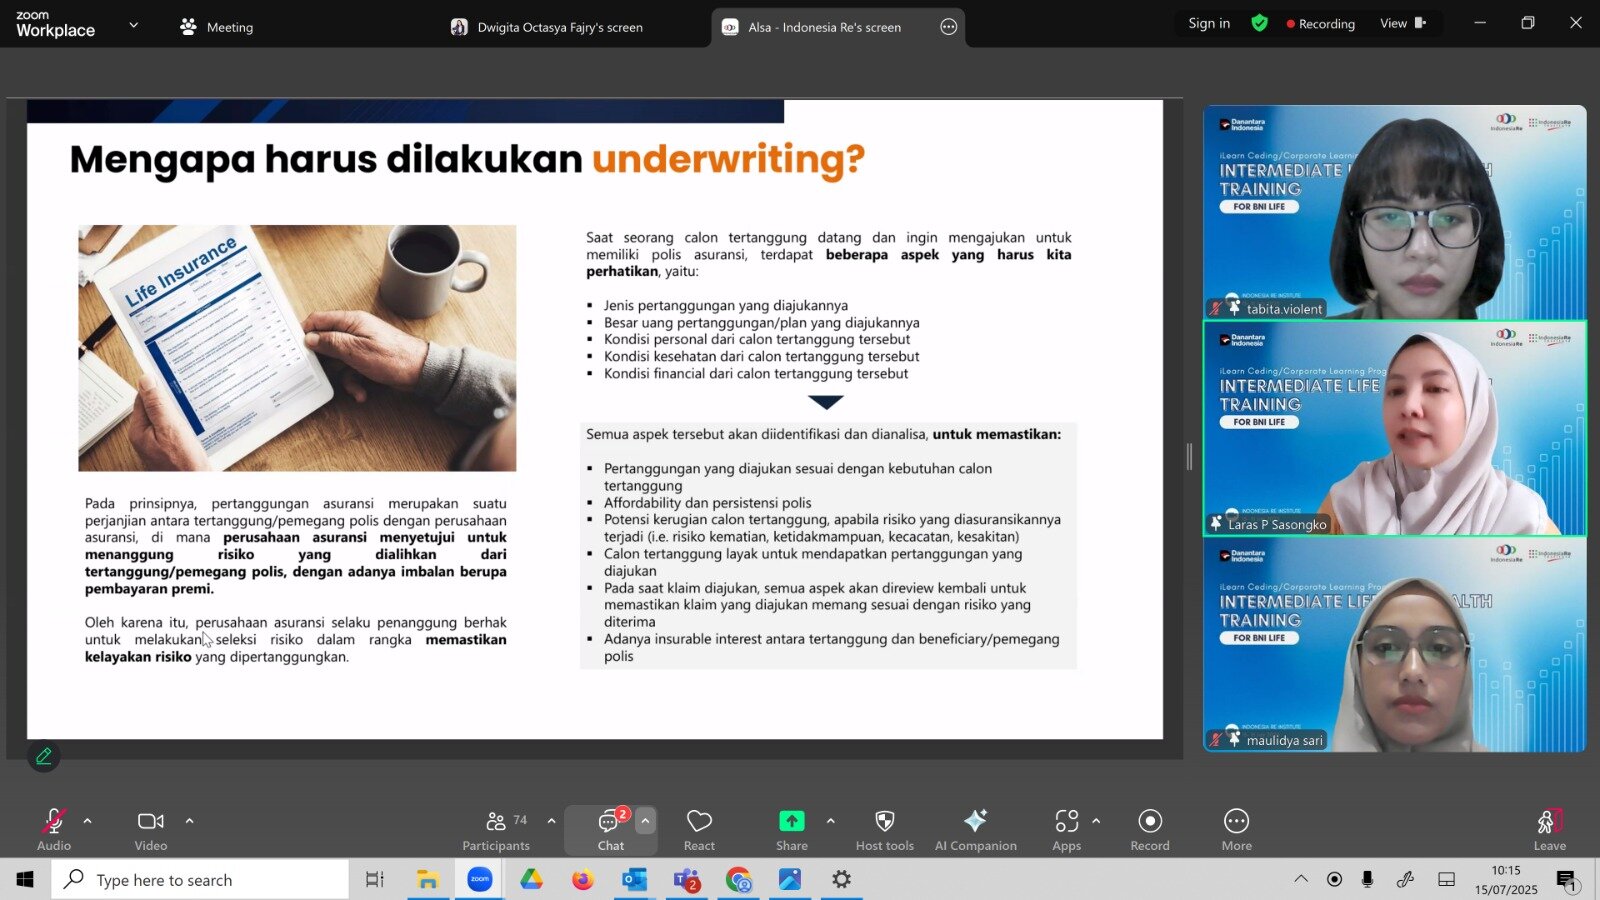This screenshot has width=1600, height=900.
Task: Show hidden system tray icons
Action: (x=1301, y=879)
